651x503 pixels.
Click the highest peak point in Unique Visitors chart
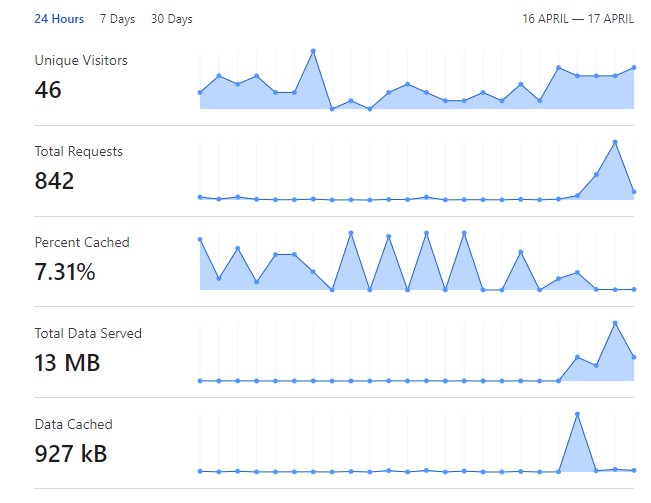click(x=313, y=50)
